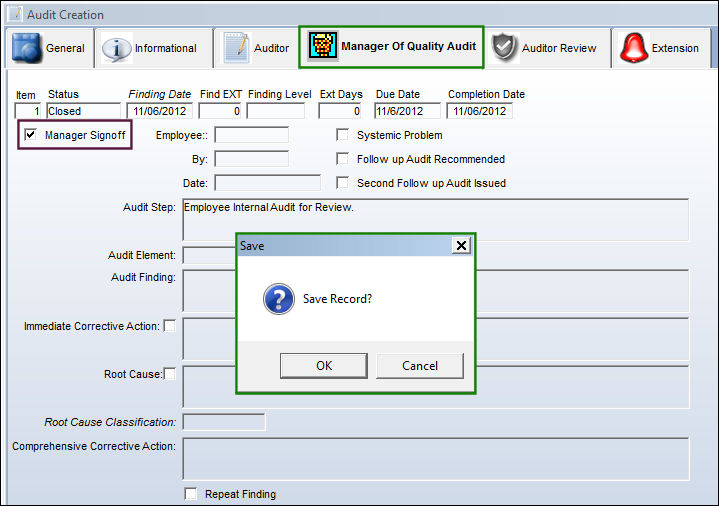Click the blue question mark icon in Save dialog
719x506 pixels.
(279, 299)
